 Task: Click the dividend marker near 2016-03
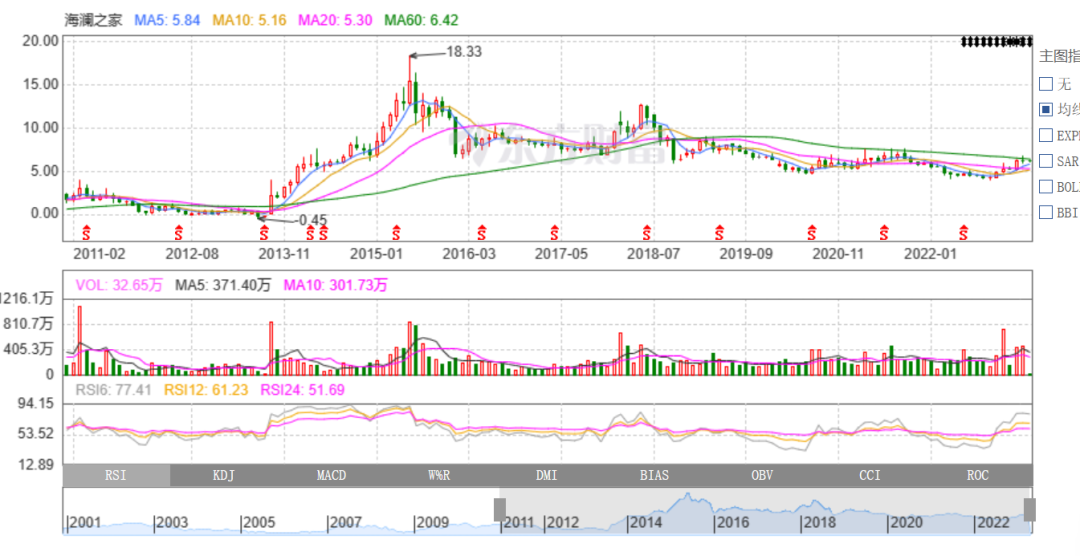pos(482,233)
